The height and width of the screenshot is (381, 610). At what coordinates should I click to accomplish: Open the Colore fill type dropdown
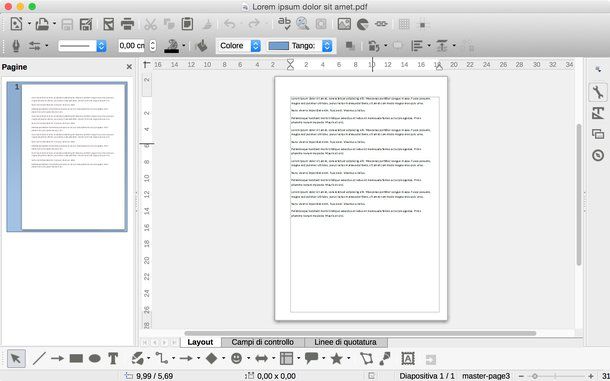pos(238,46)
